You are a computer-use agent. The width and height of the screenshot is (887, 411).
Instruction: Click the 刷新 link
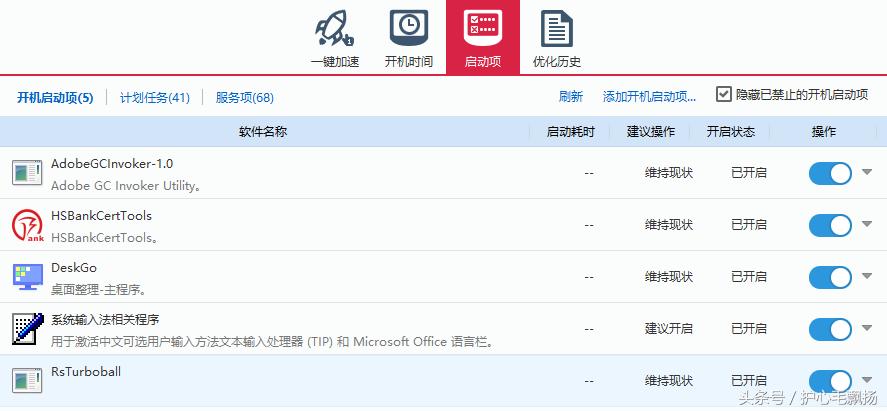571,97
